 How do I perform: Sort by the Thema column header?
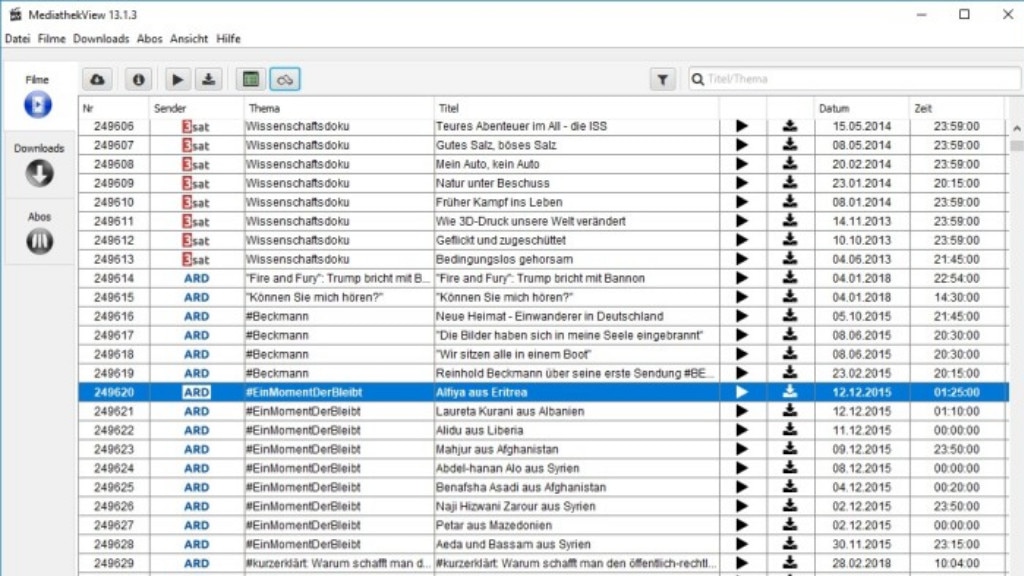tap(339, 108)
